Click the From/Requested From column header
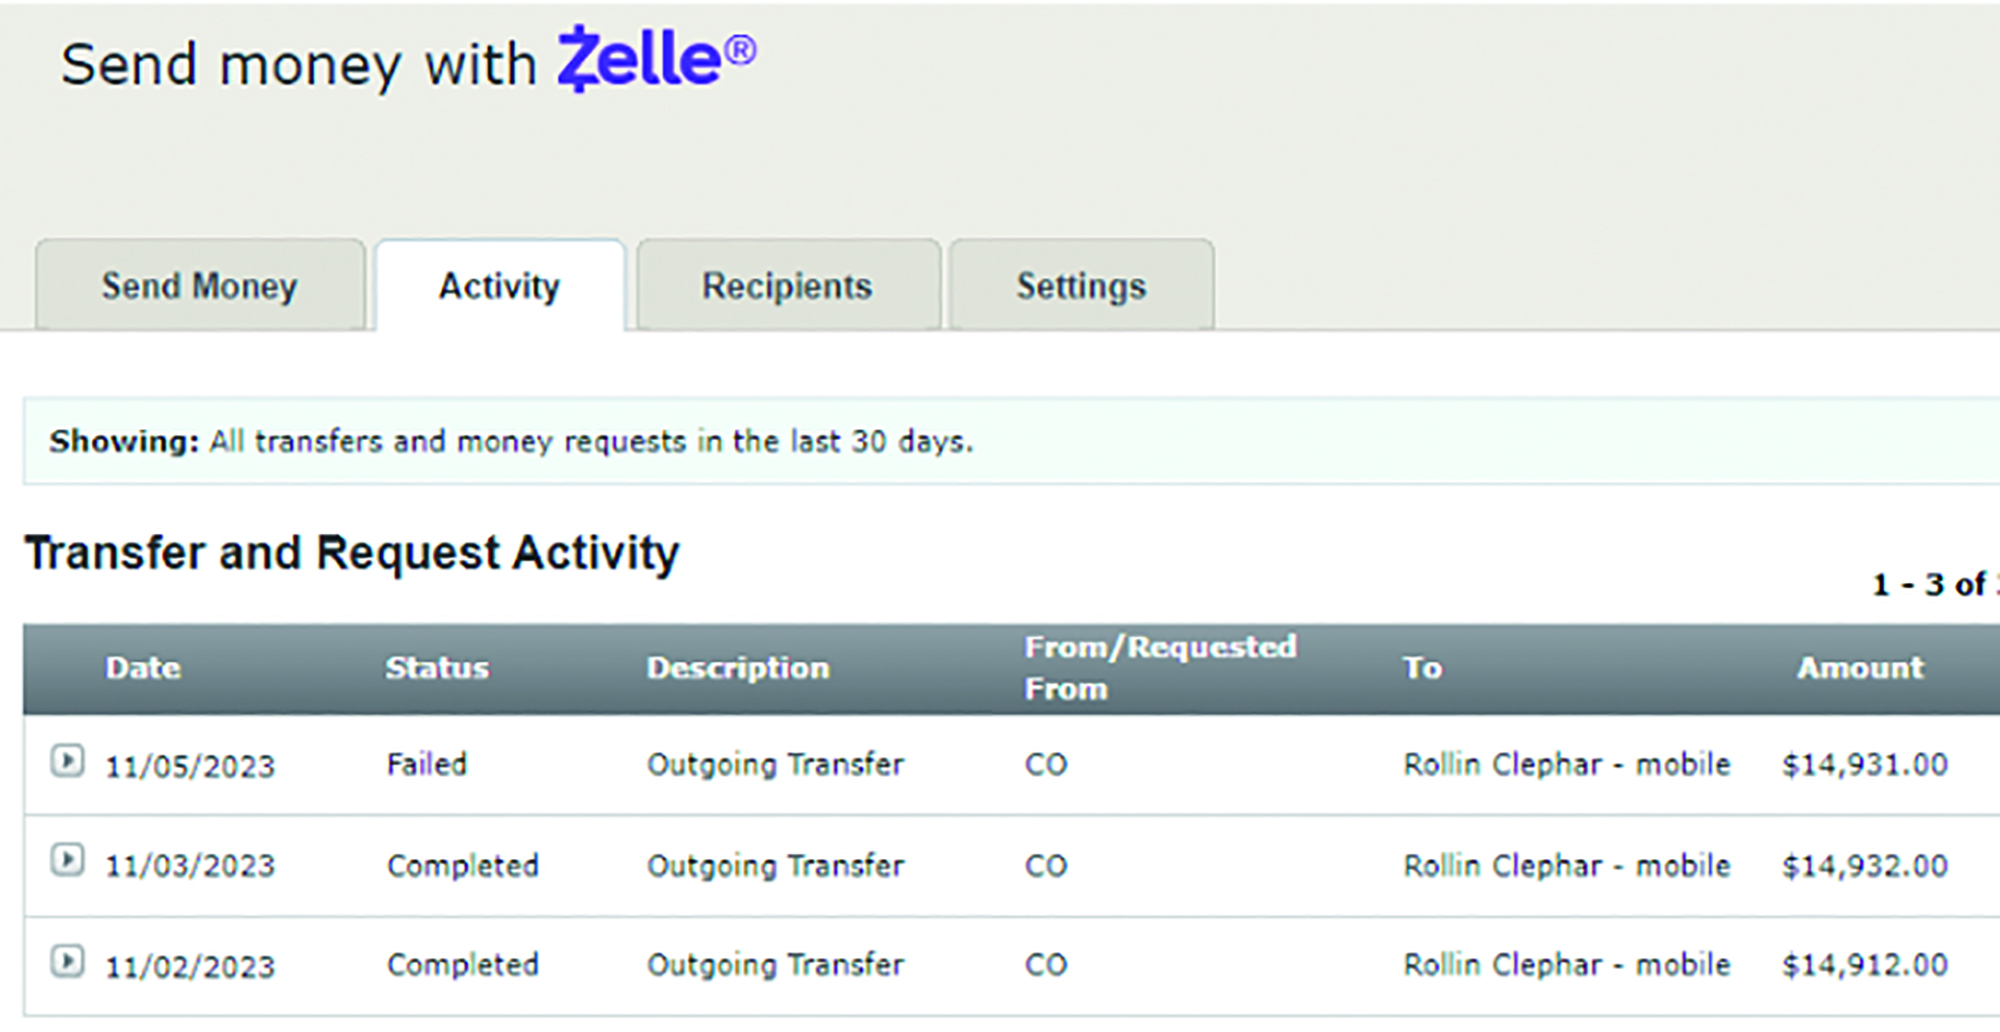 pos(1160,667)
